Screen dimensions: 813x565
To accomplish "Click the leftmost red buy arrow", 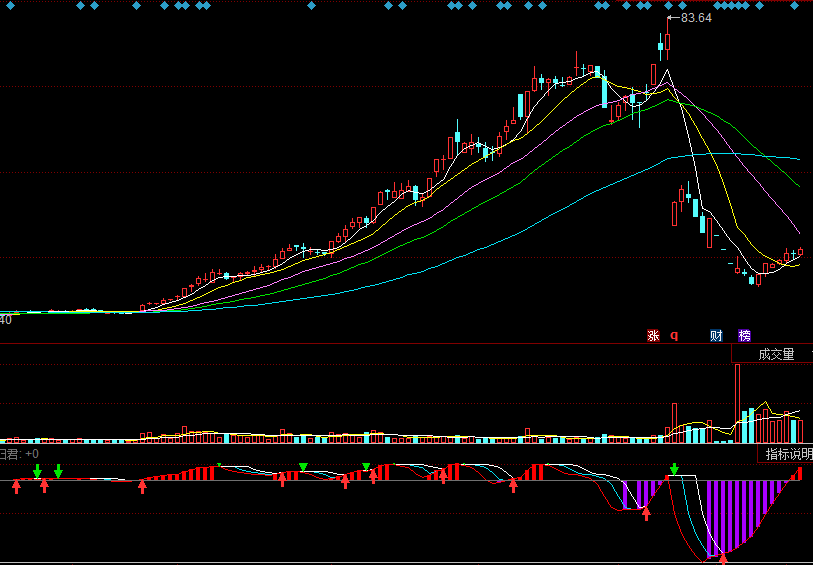I will (x=16, y=486).
